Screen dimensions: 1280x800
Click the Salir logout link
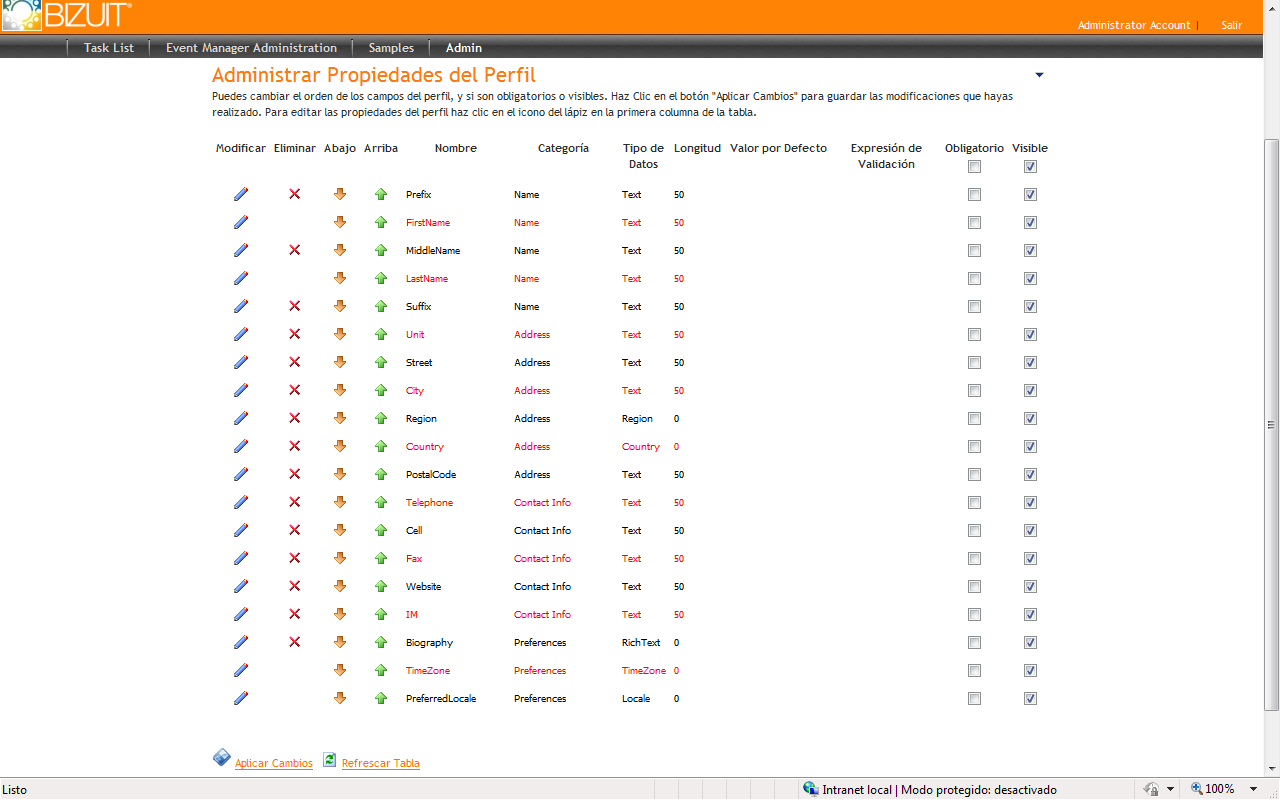[x=1231, y=26]
